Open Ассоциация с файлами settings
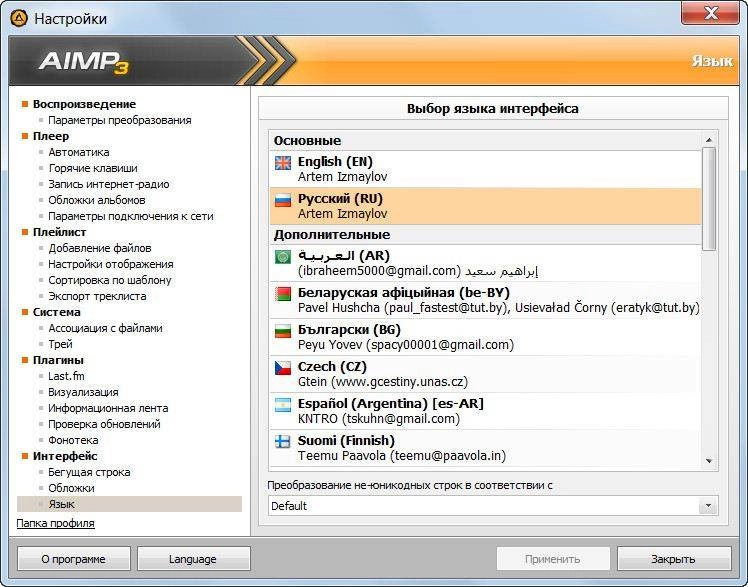748x587 pixels. point(105,328)
